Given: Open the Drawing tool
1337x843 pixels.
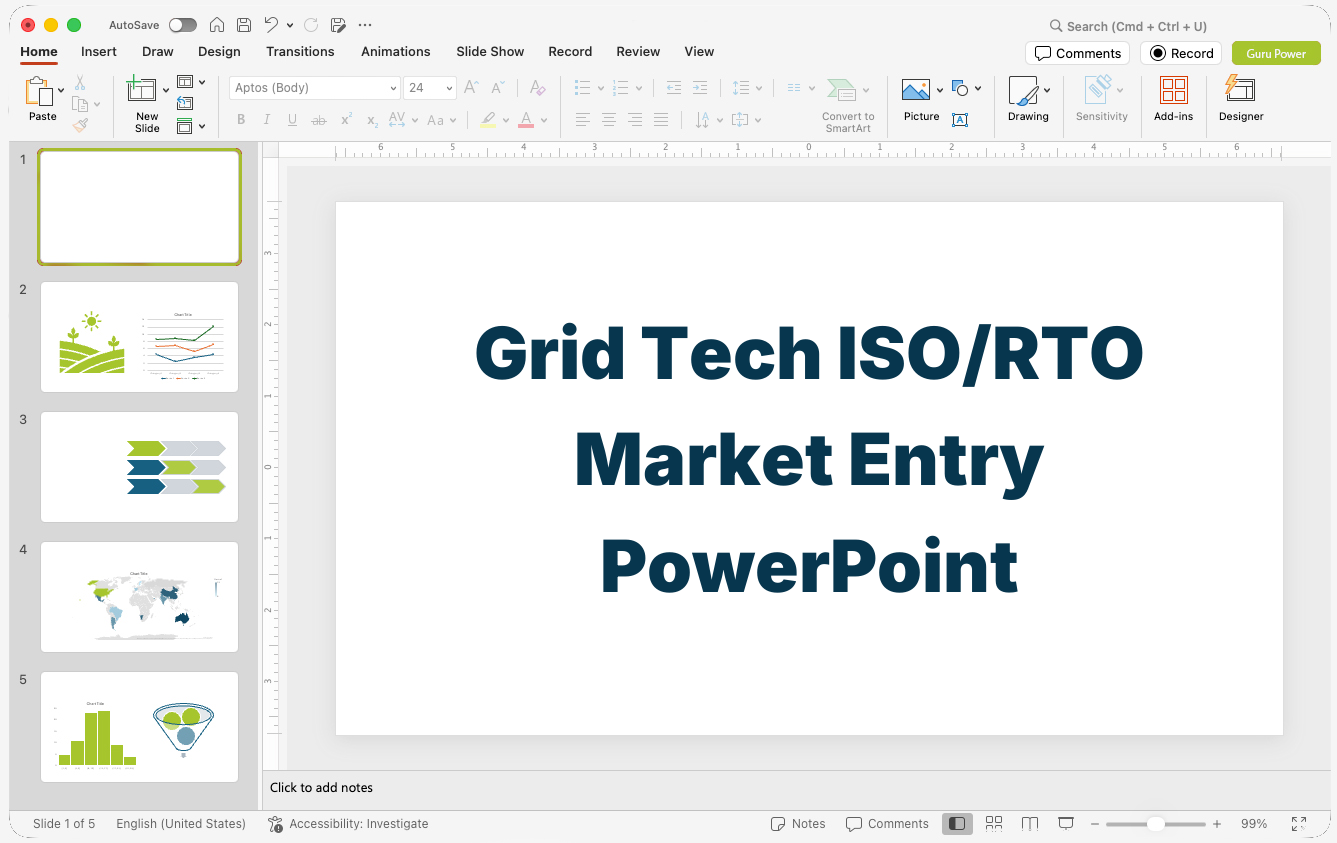Looking at the screenshot, I should [x=1024, y=90].
